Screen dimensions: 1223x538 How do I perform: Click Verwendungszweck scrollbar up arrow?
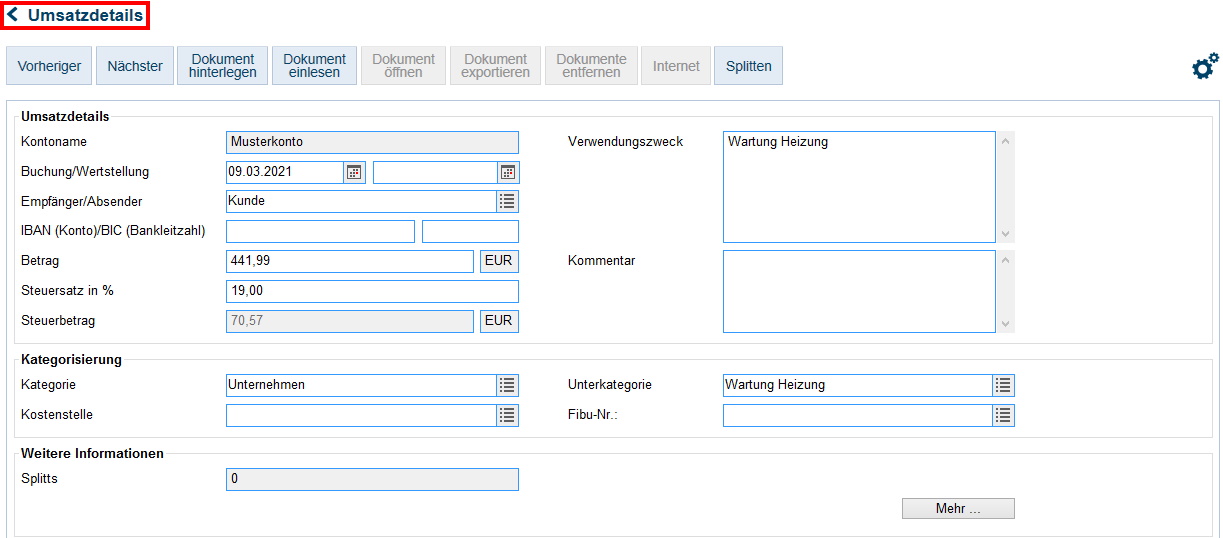(1006, 140)
